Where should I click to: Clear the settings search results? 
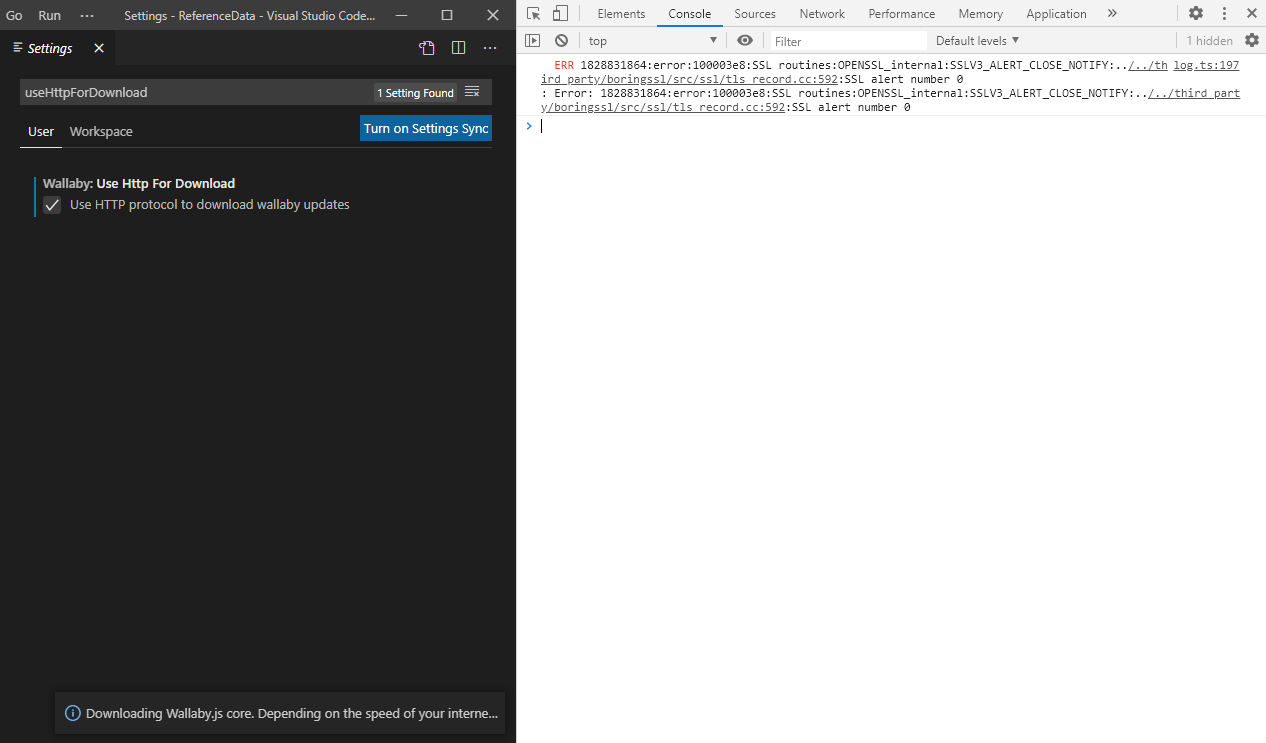472,91
